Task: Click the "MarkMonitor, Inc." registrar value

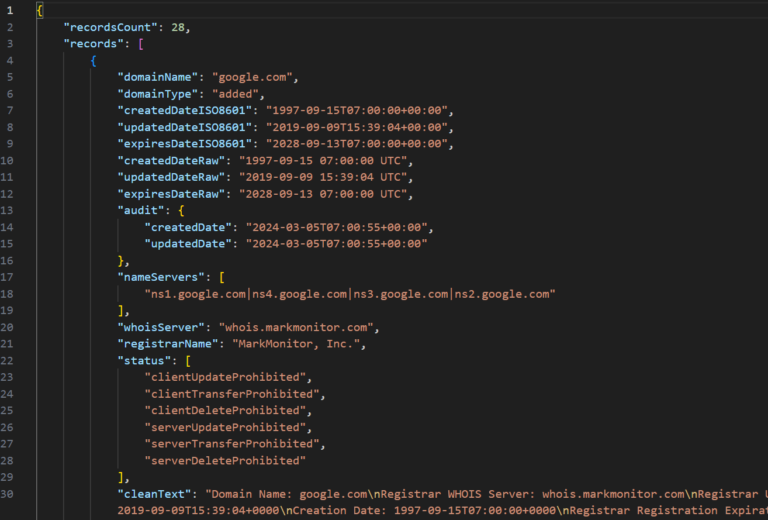Action: [x=299, y=344]
